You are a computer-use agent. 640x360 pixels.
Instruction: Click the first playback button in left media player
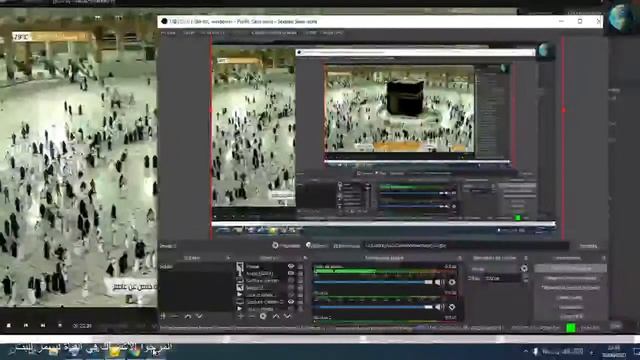click(9, 326)
